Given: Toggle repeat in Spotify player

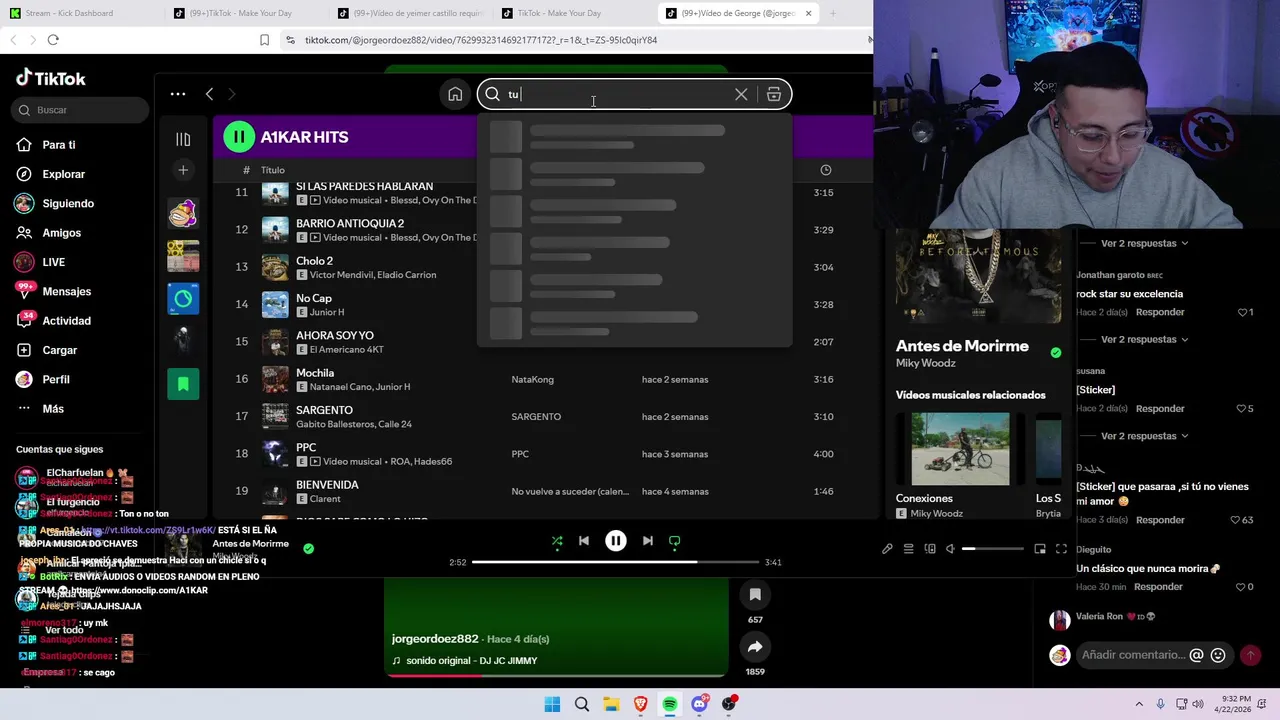Looking at the screenshot, I should [x=675, y=541].
